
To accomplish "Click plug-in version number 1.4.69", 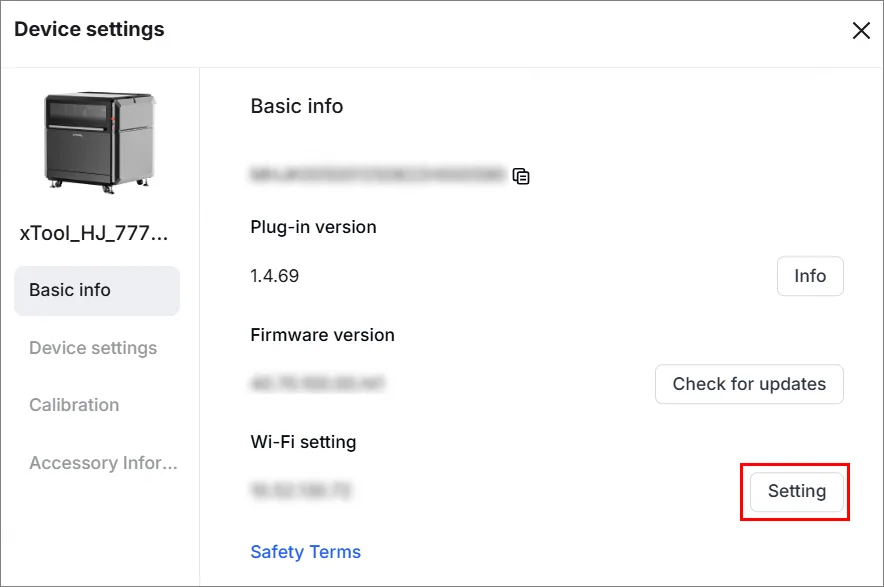I will point(275,276).
